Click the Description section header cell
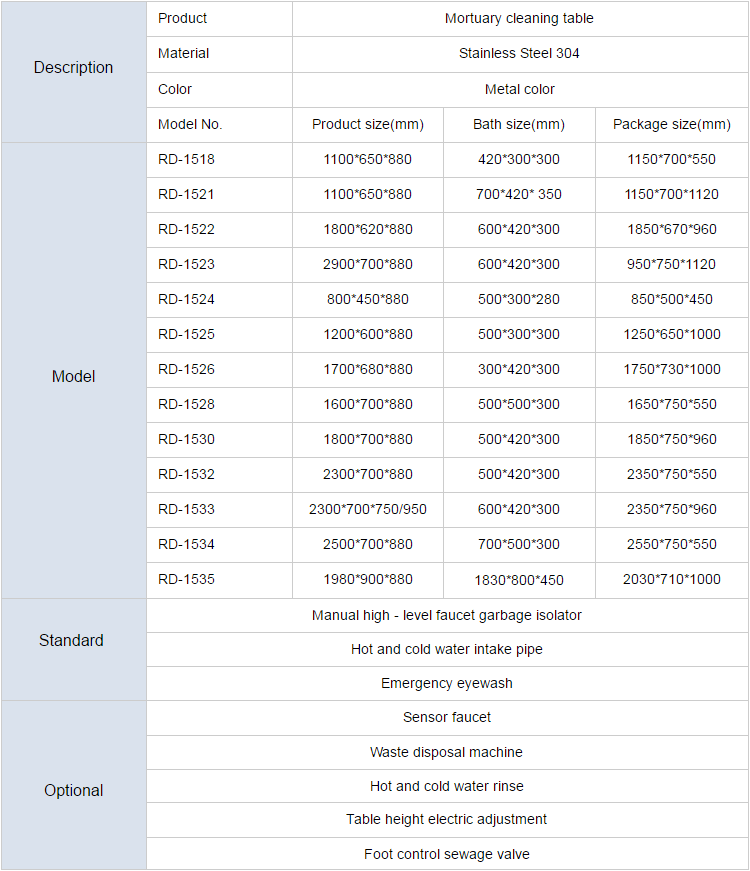 [74, 68]
